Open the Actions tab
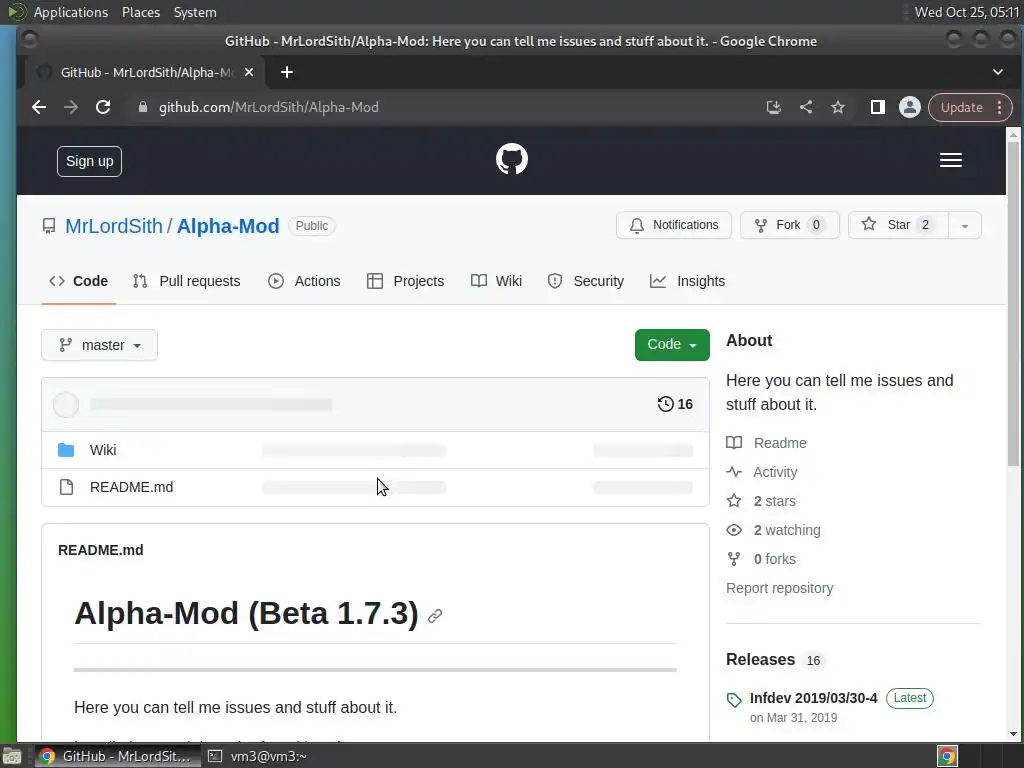 304,281
